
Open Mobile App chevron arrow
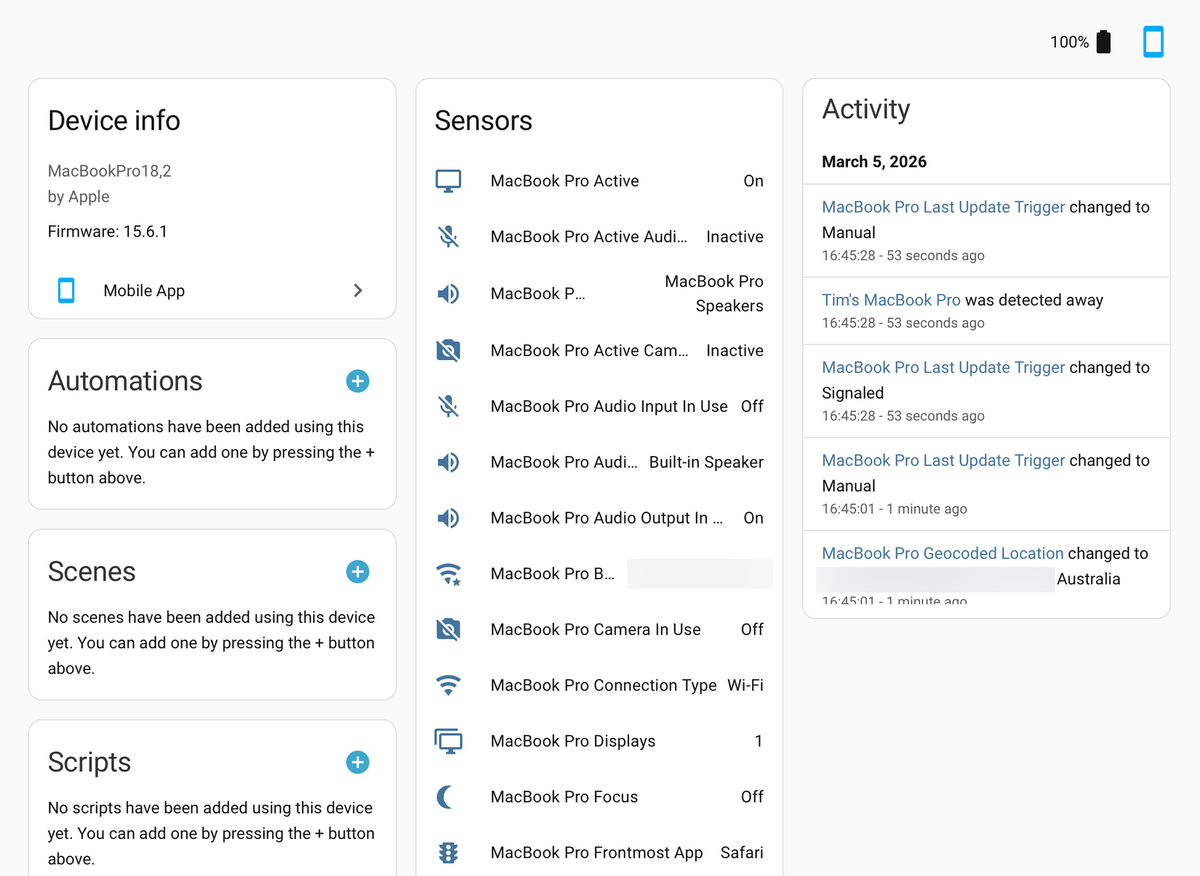358,291
